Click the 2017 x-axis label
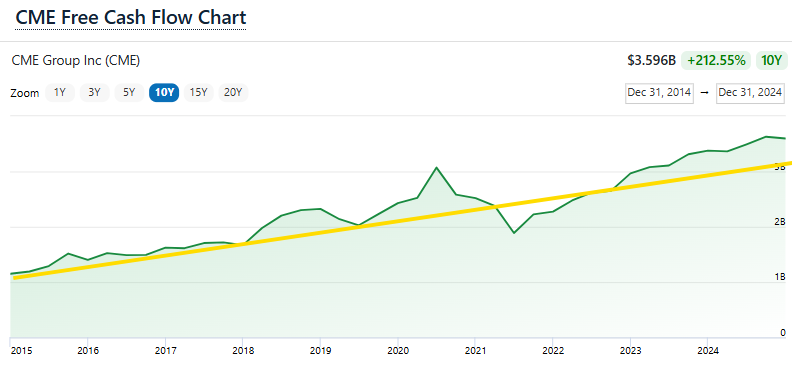The width and height of the screenshot is (792, 365). pyautogui.click(x=165, y=350)
